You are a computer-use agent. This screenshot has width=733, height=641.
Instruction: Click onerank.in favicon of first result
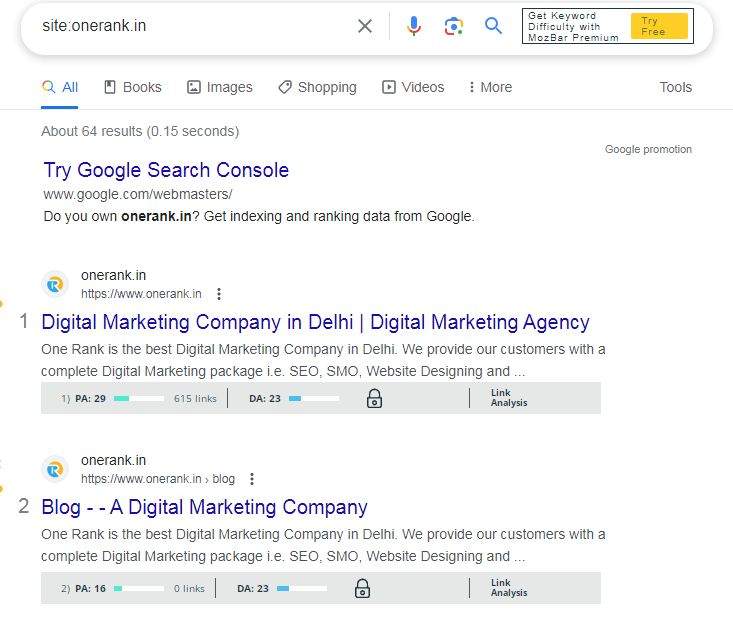(55, 284)
